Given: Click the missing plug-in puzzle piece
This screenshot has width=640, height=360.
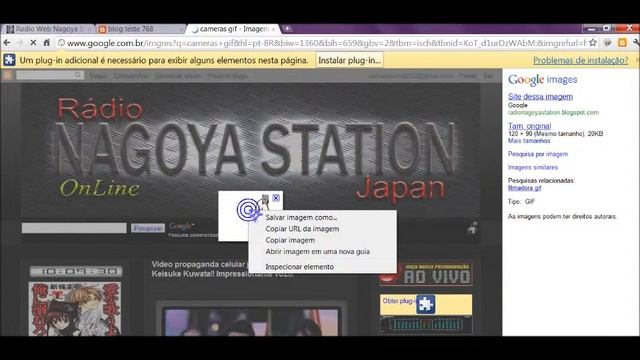Looking at the screenshot, I should [x=425, y=304].
